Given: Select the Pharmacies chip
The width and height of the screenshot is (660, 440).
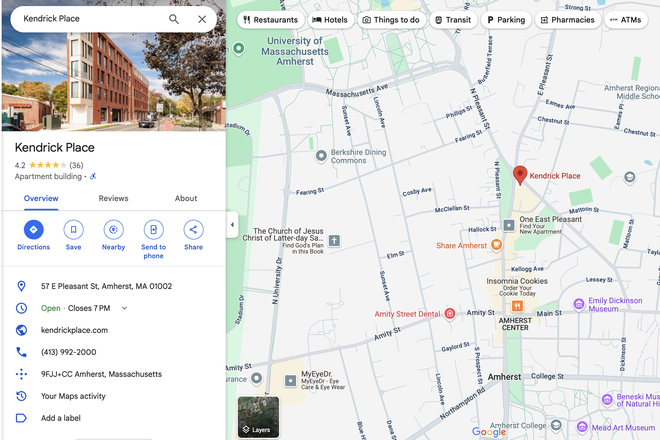Looking at the screenshot, I should [567, 20].
